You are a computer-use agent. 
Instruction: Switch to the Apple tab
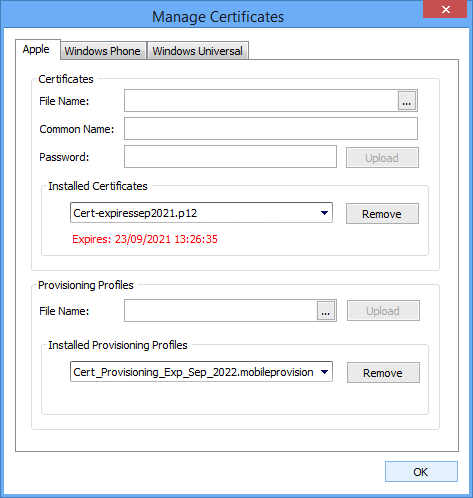point(37,50)
